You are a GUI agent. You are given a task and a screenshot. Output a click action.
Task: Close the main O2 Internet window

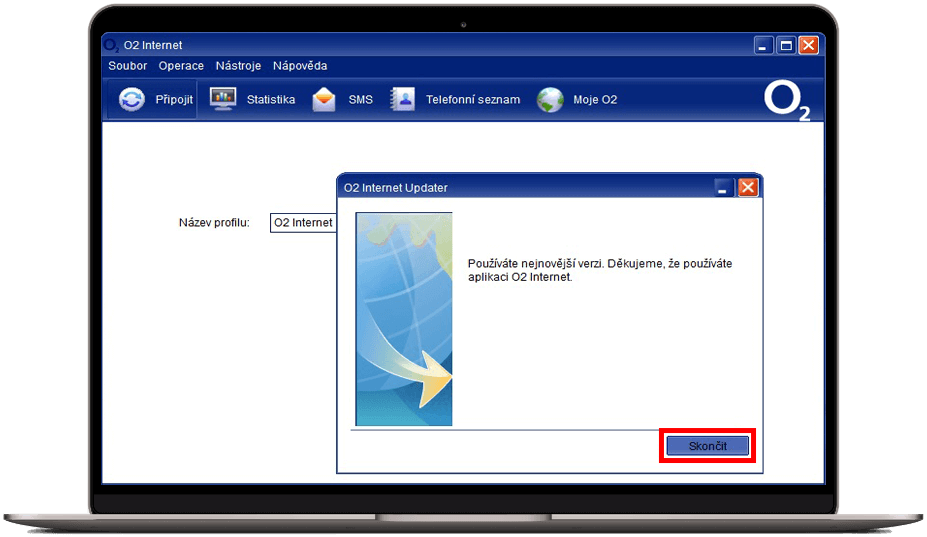808,45
